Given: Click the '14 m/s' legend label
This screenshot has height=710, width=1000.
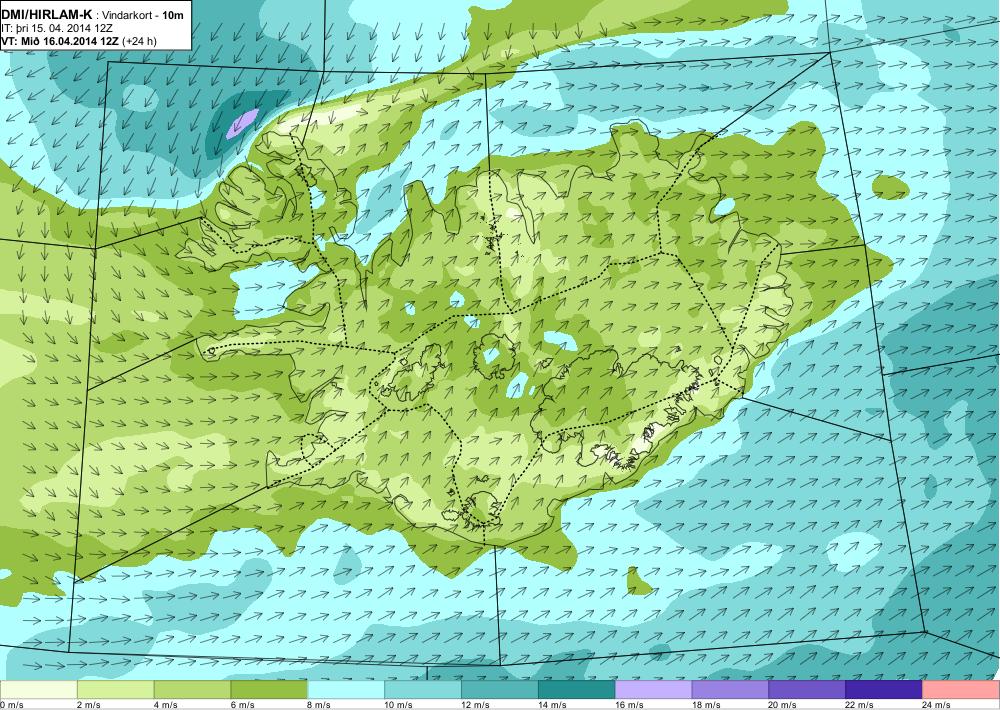Looking at the screenshot, I should (552, 705).
